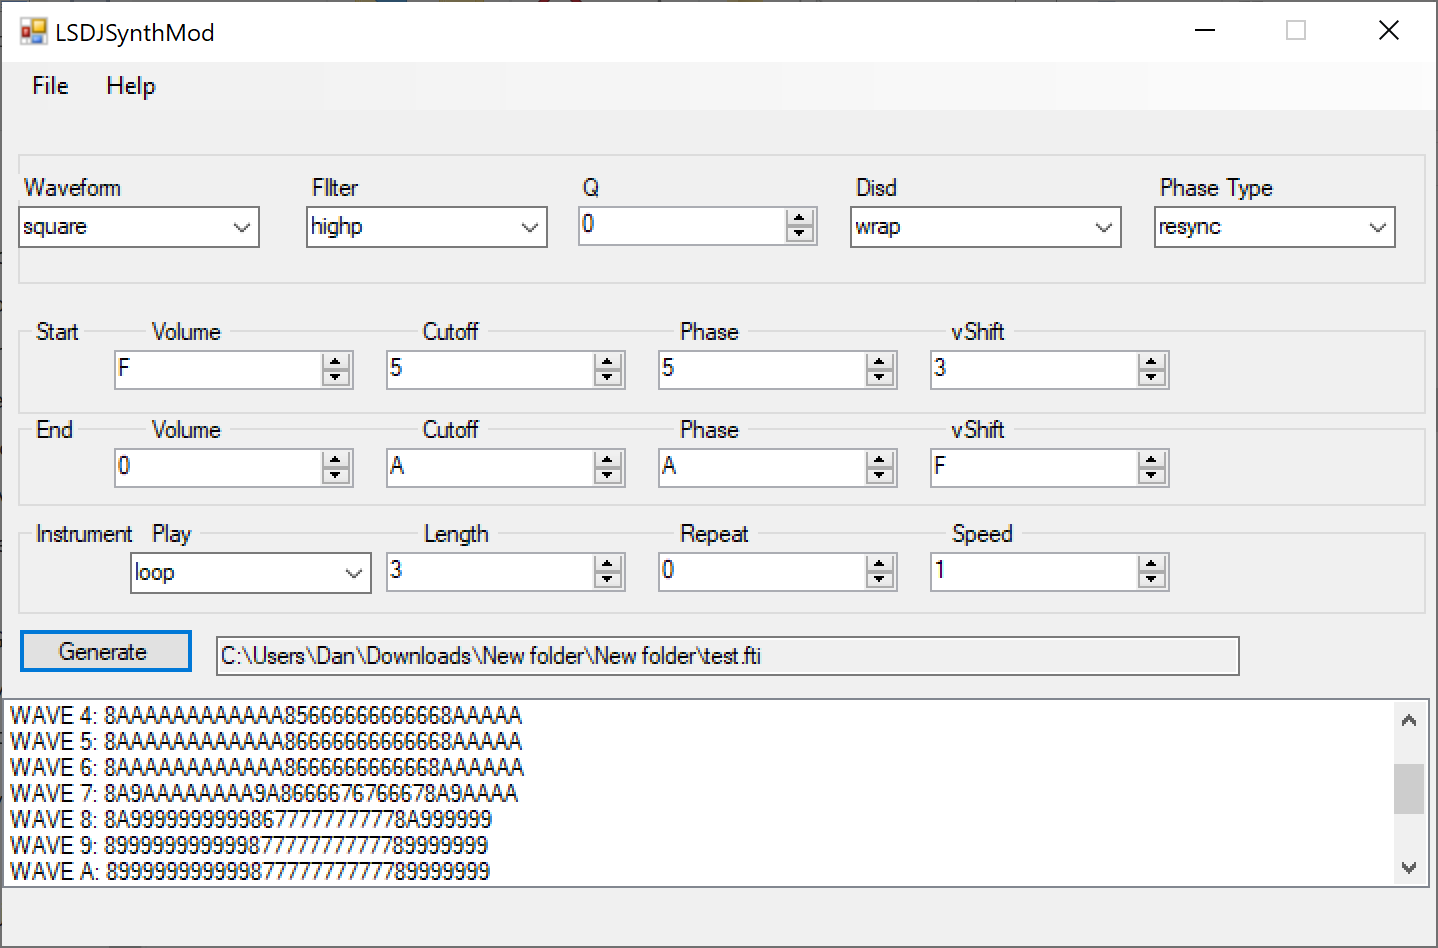Expand the Instrument Play dropdown showing loop
1438x948 pixels.
pyautogui.click(x=353, y=573)
